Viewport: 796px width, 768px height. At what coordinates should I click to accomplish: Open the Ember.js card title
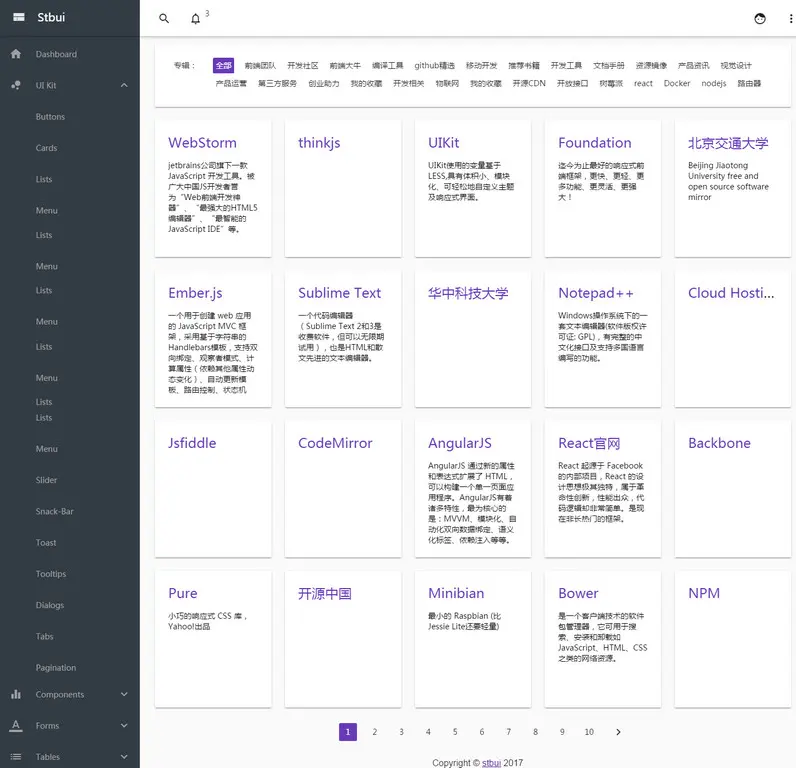(x=195, y=293)
